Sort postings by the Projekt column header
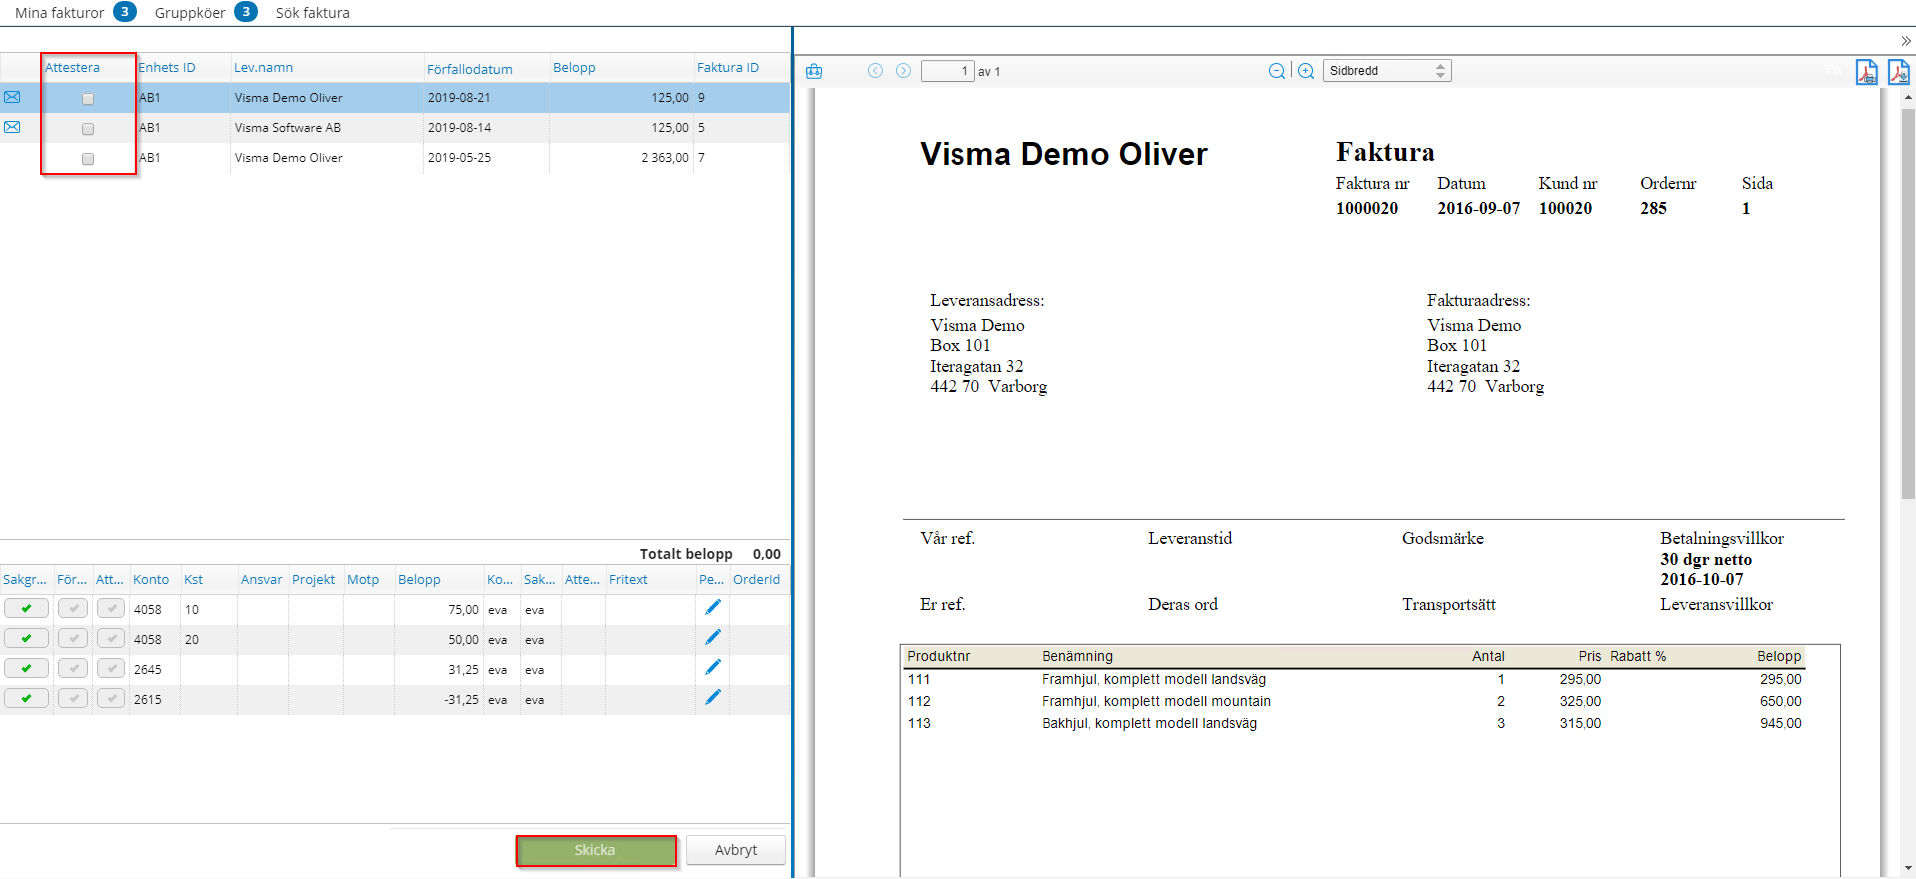 [314, 580]
